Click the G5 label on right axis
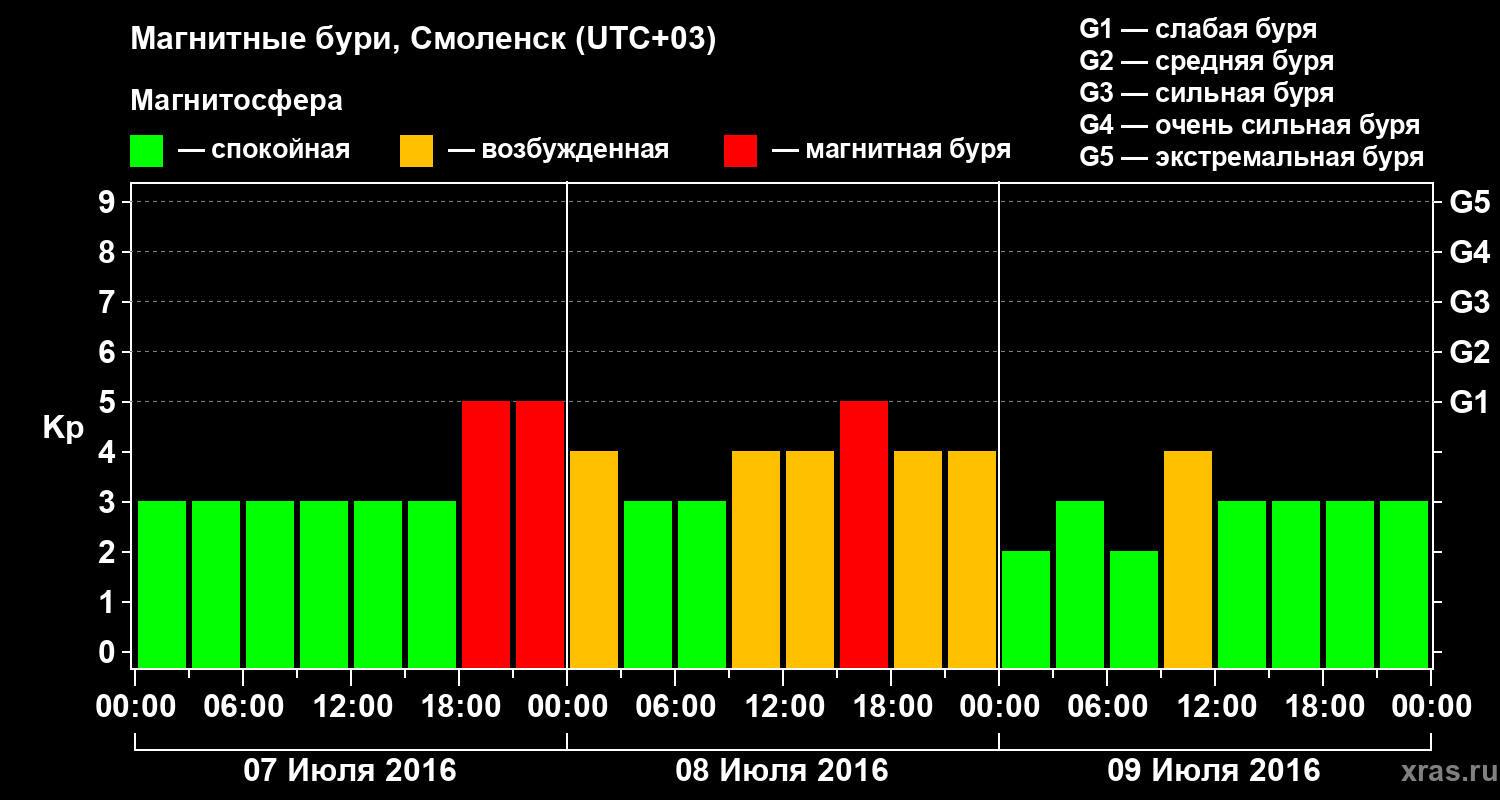Viewport: 1500px width, 800px height. point(1469,202)
